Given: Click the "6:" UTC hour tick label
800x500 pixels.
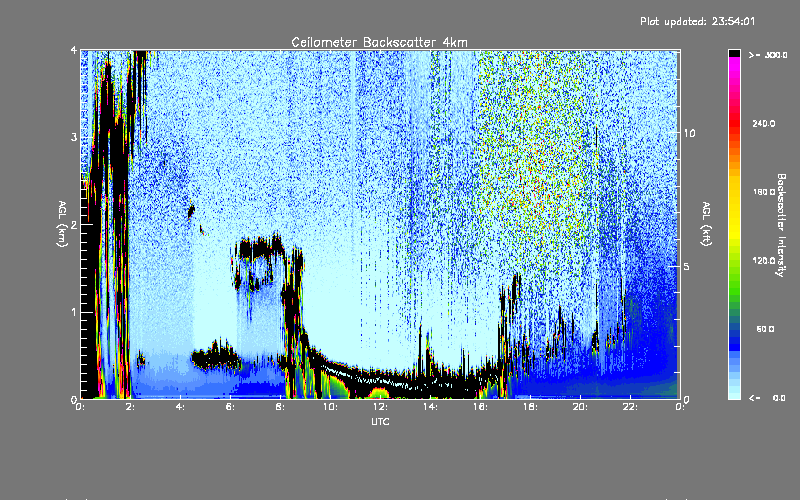Looking at the screenshot, I should coord(230,407).
